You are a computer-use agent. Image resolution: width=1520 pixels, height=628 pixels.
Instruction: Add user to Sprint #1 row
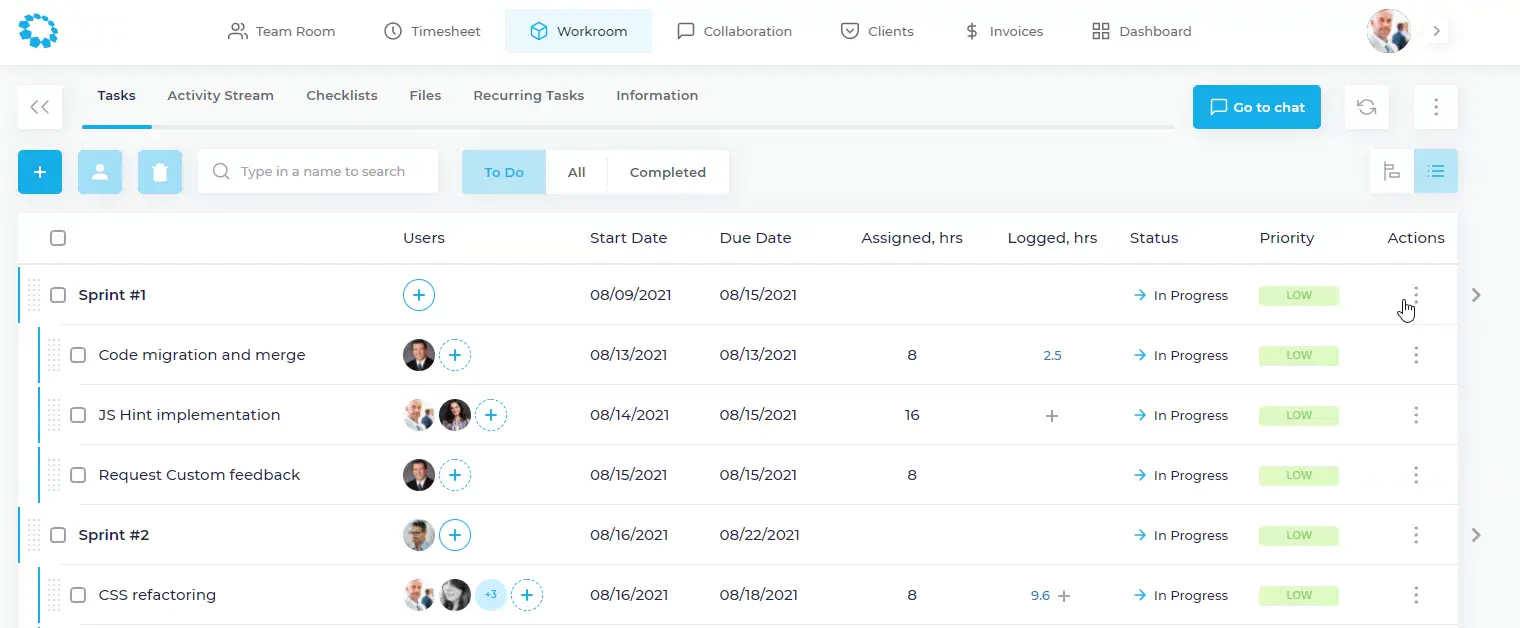(419, 295)
